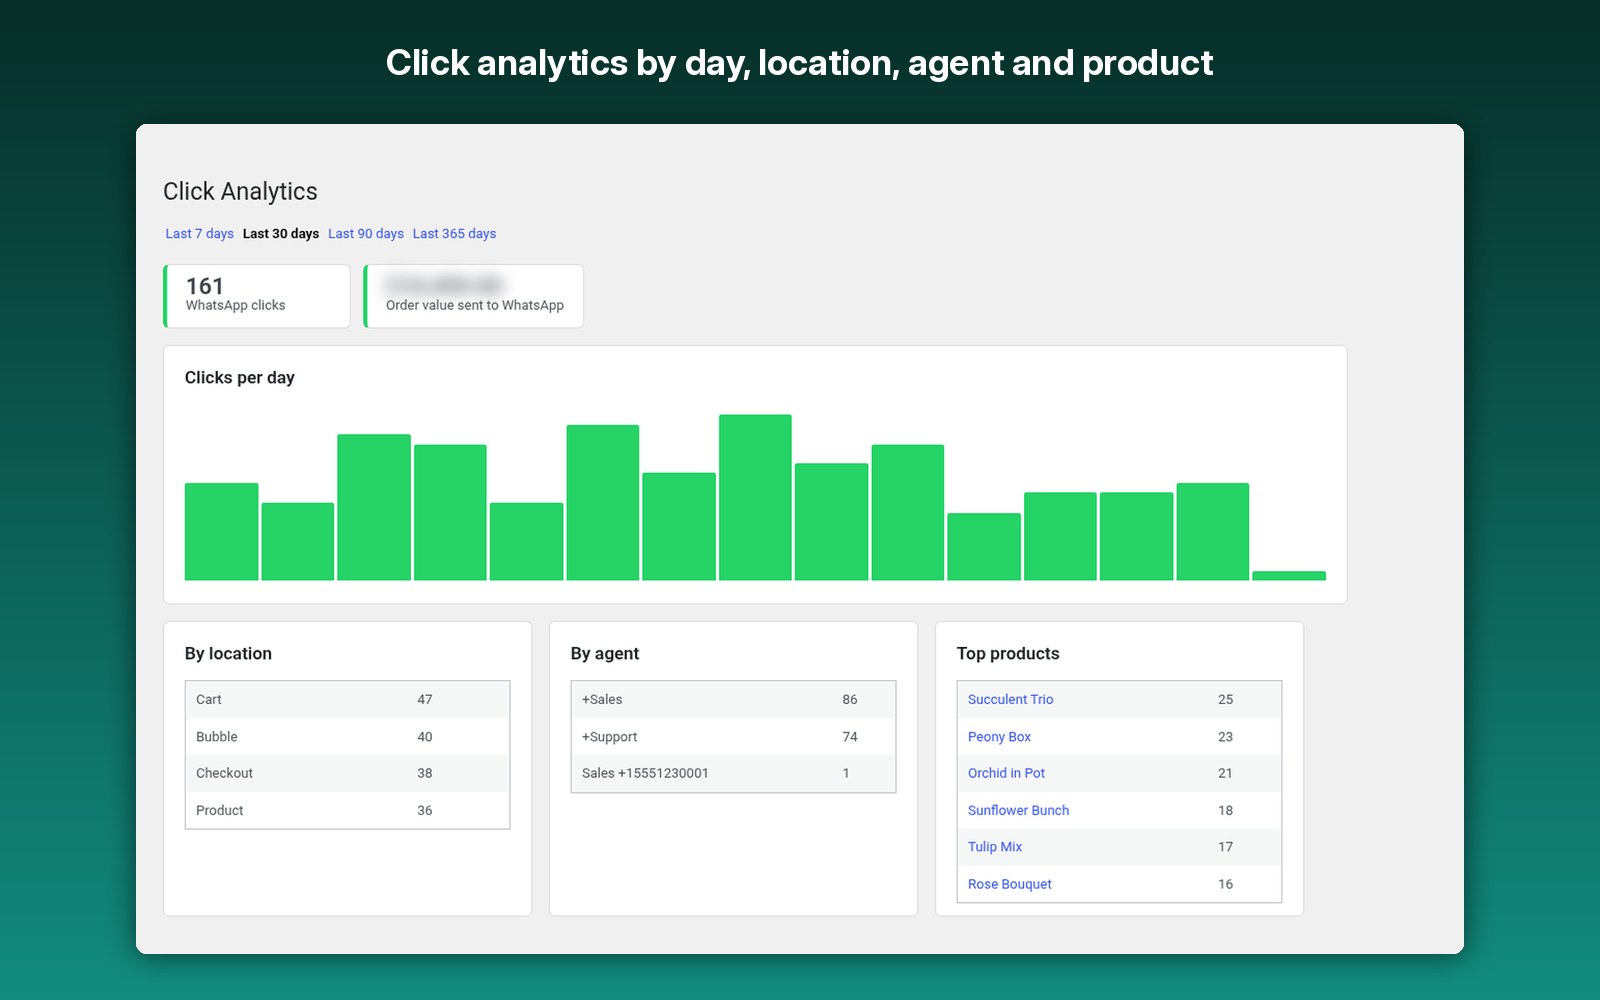The image size is (1600, 1000).
Task: Click the Product row in By location
Action: click(x=347, y=810)
